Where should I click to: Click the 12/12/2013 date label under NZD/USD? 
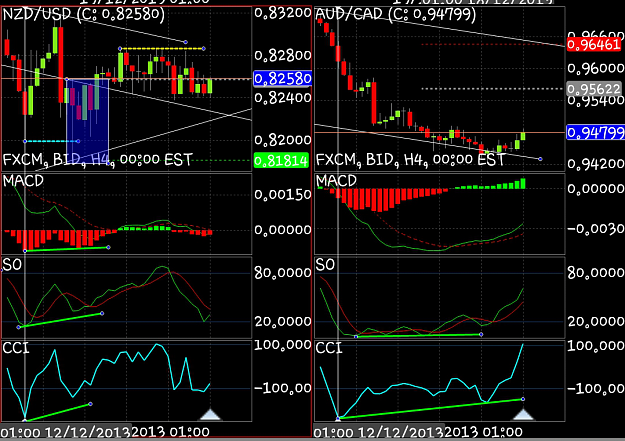coord(88,433)
